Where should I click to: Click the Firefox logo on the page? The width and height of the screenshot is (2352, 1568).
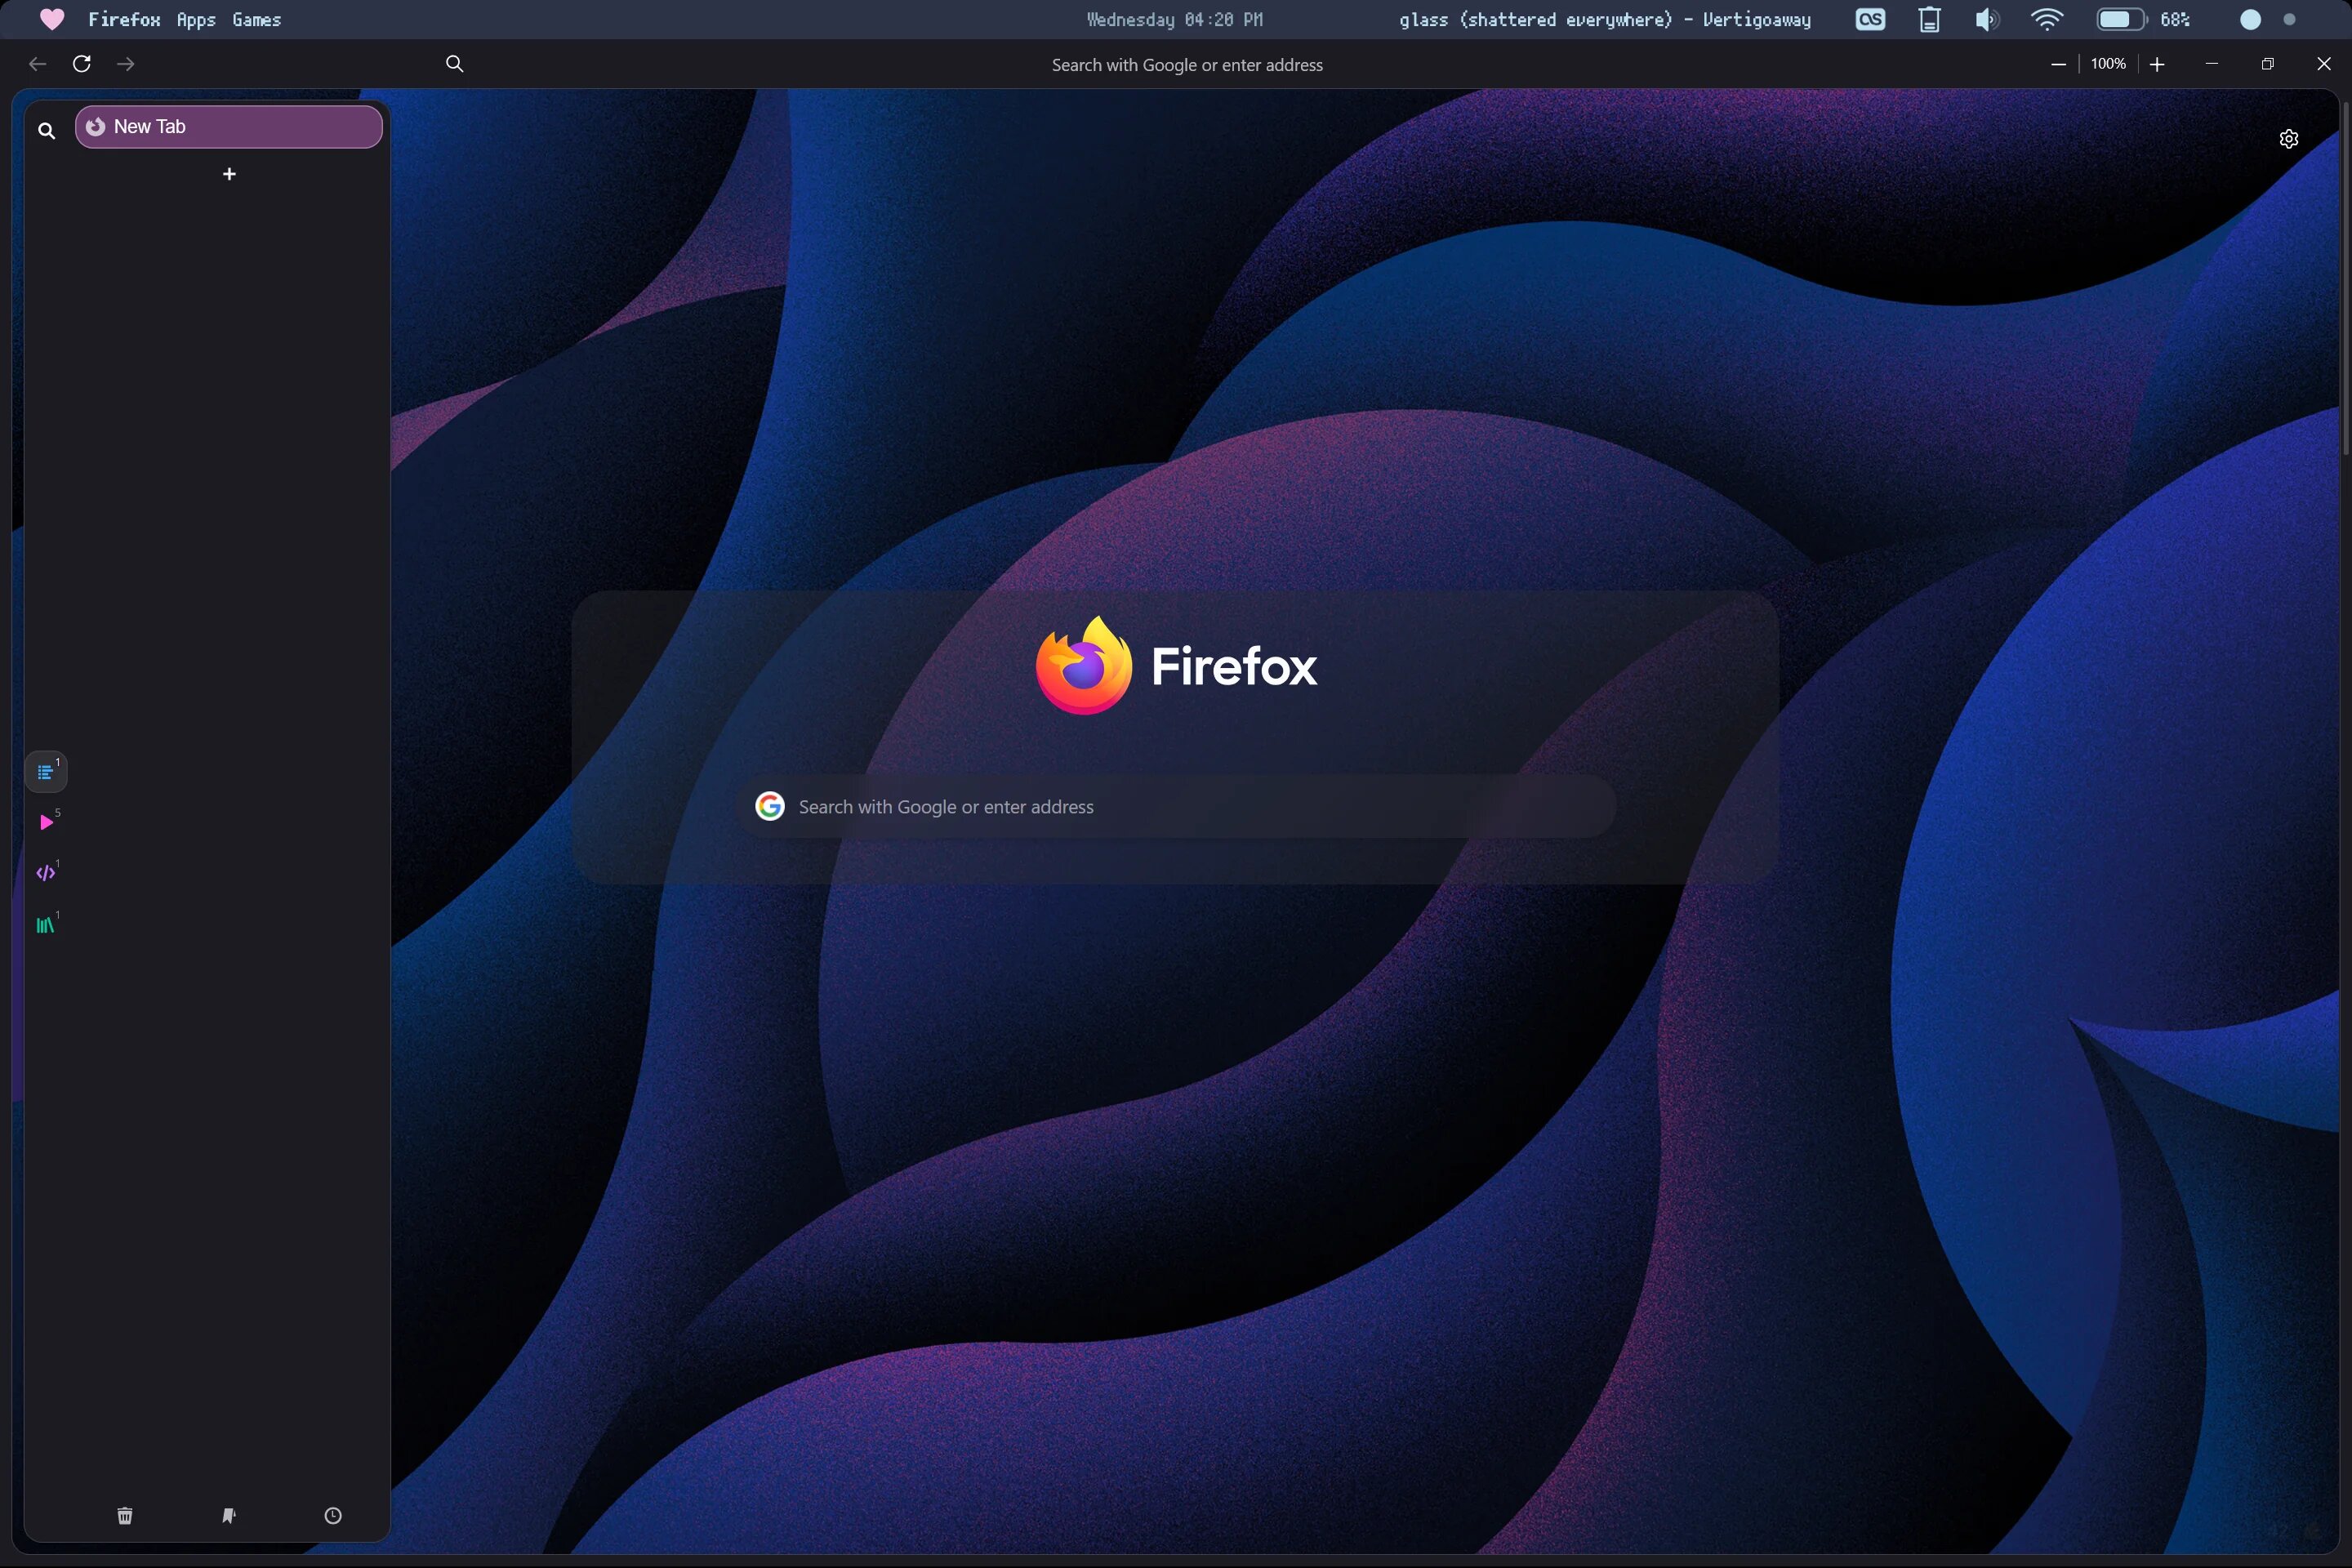click(x=1176, y=666)
